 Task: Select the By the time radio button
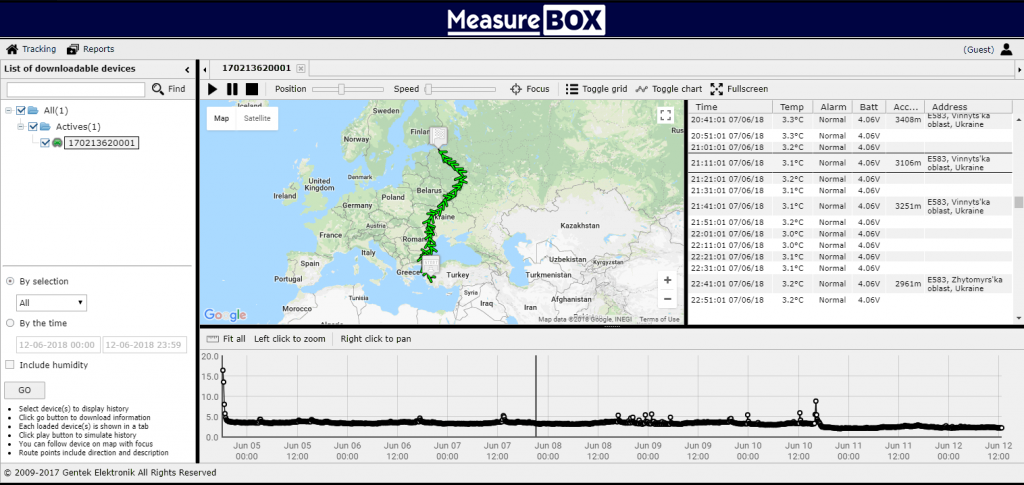[10, 323]
